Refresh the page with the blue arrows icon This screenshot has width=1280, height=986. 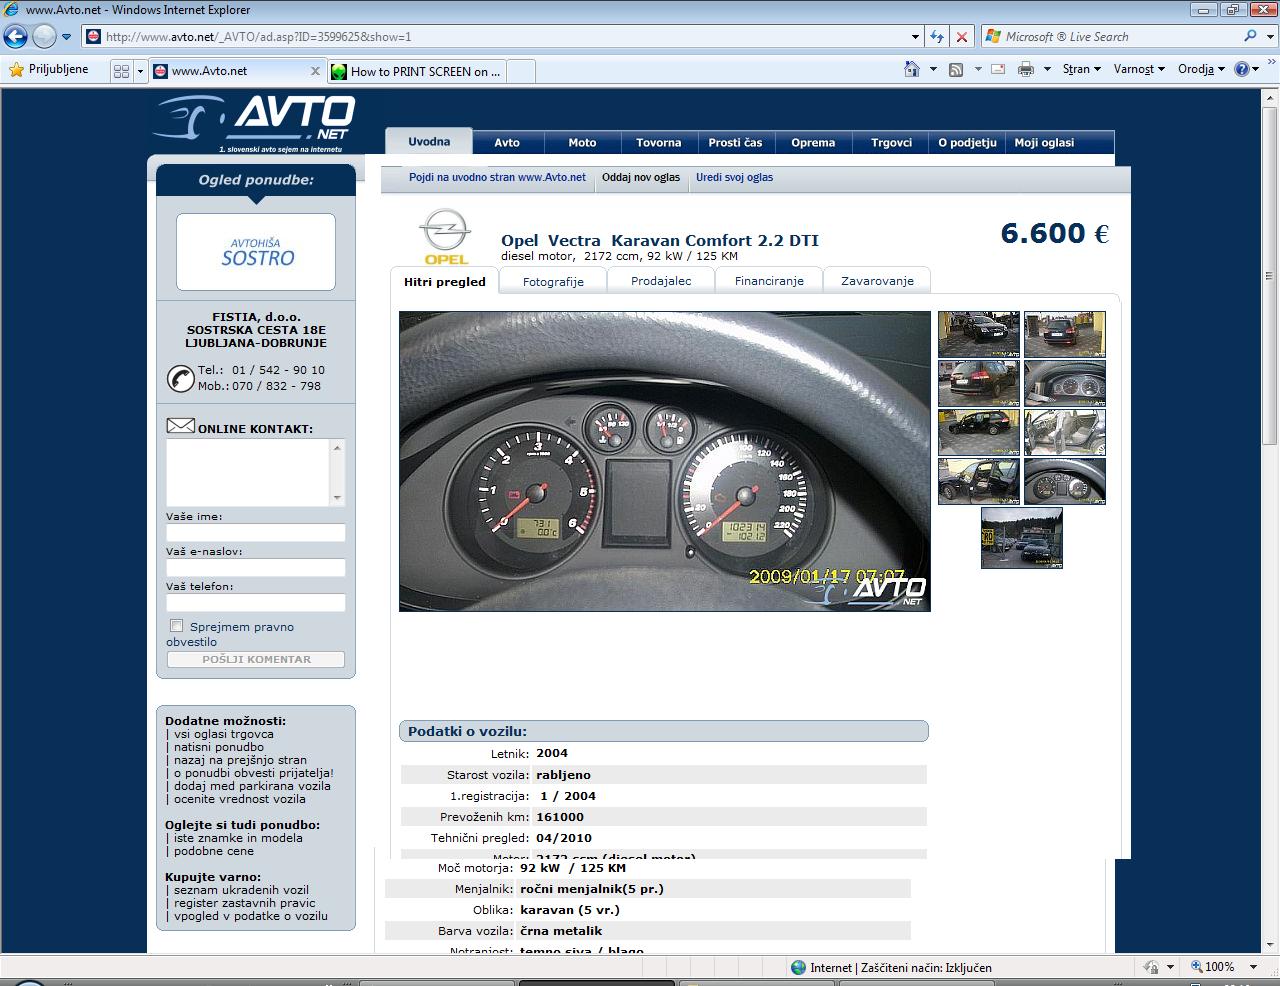point(937,37)
